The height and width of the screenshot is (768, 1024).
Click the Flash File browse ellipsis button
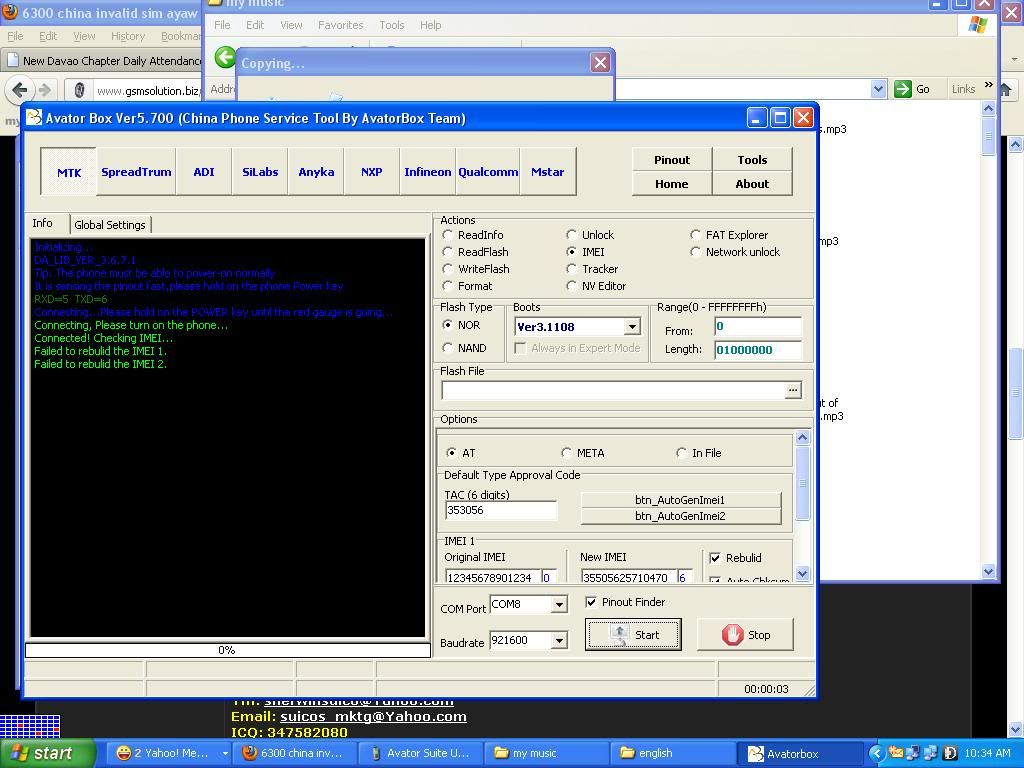[x=793, y=390]
